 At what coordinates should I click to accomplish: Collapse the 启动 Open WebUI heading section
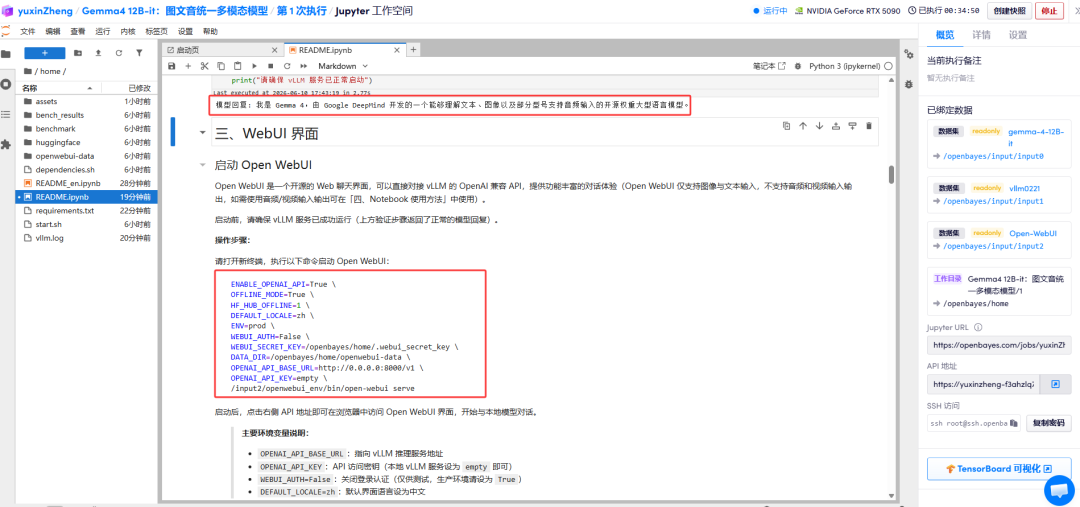click(202, 165)
